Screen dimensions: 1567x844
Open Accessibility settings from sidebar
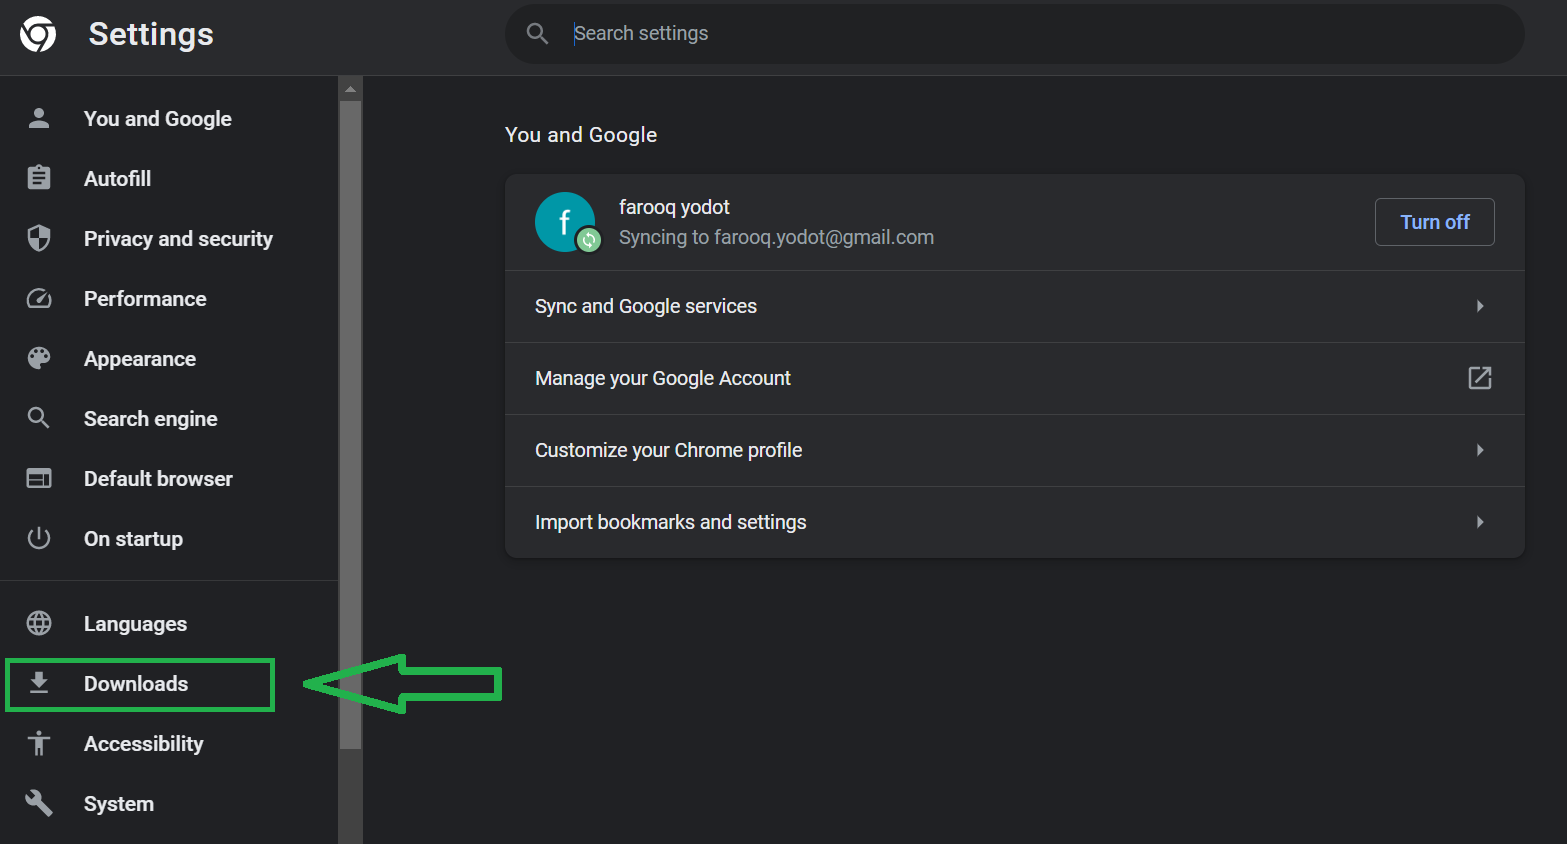point(143,743)
